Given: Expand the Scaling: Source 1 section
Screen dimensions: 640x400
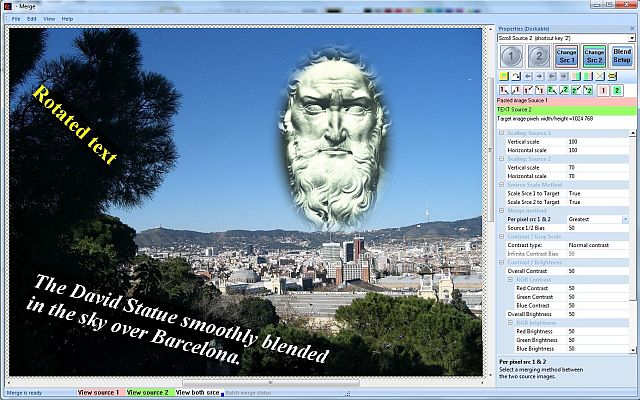Looking at the screenshot, I should [502, 133].
